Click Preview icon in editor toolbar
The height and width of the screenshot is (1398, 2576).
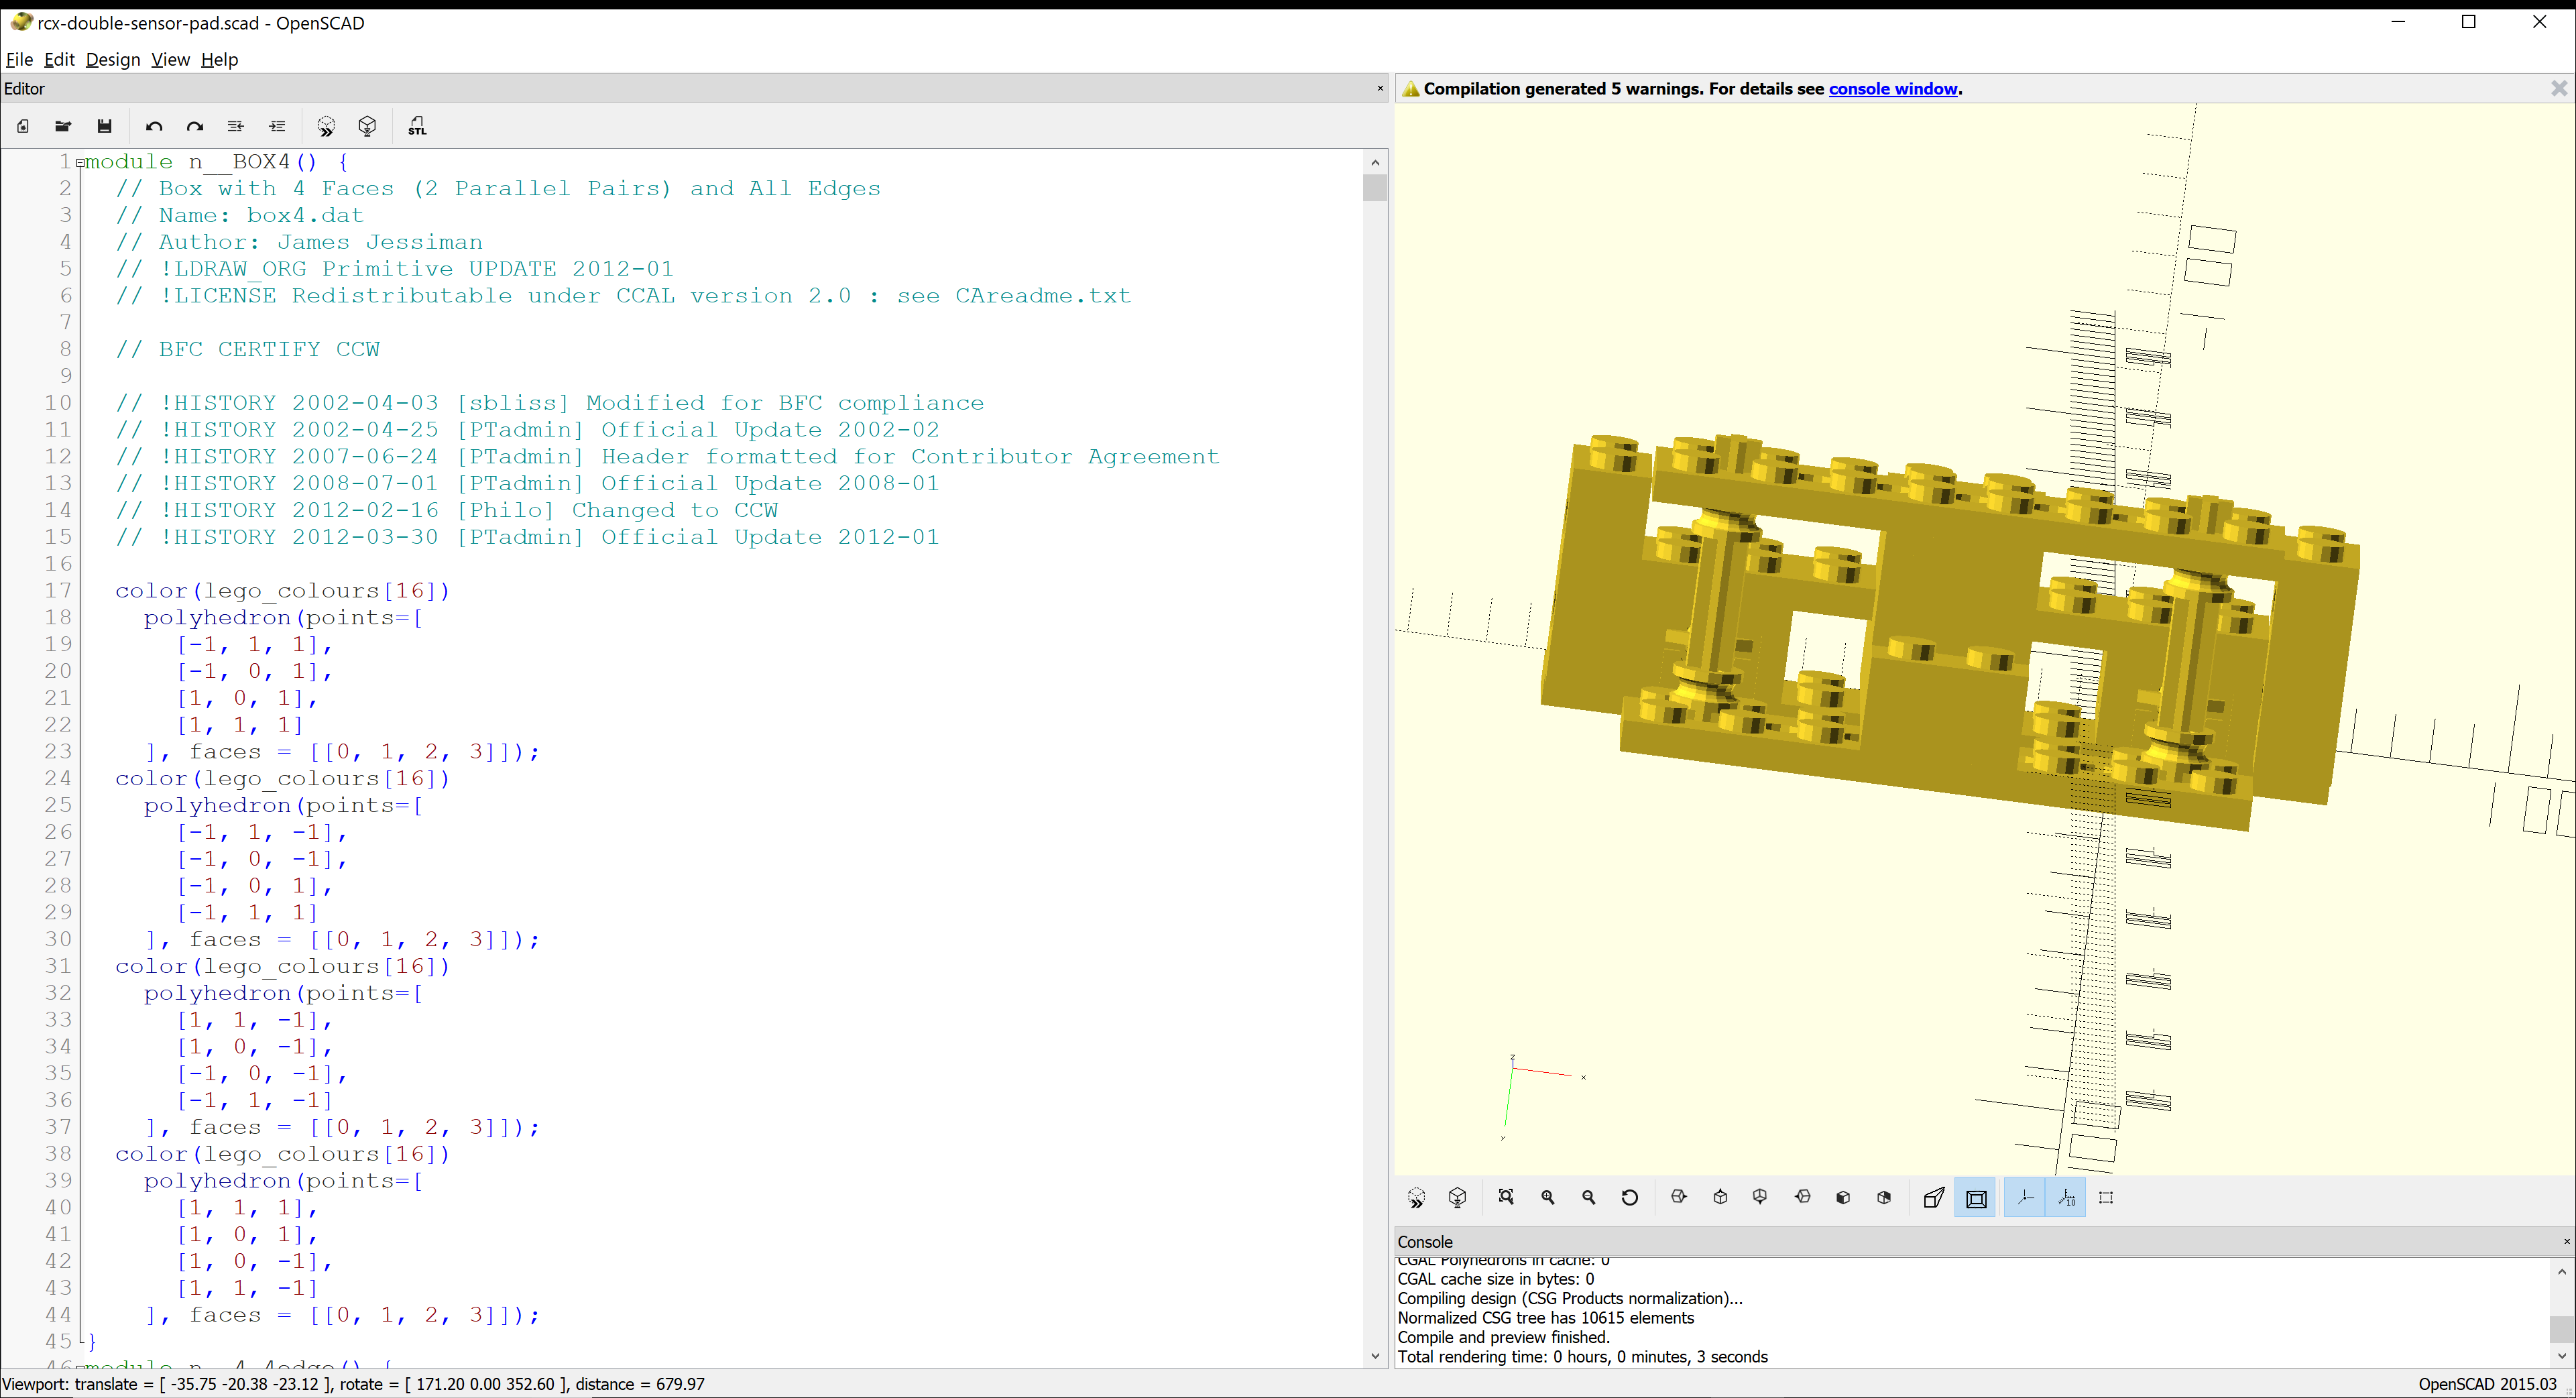click(326, 126)
